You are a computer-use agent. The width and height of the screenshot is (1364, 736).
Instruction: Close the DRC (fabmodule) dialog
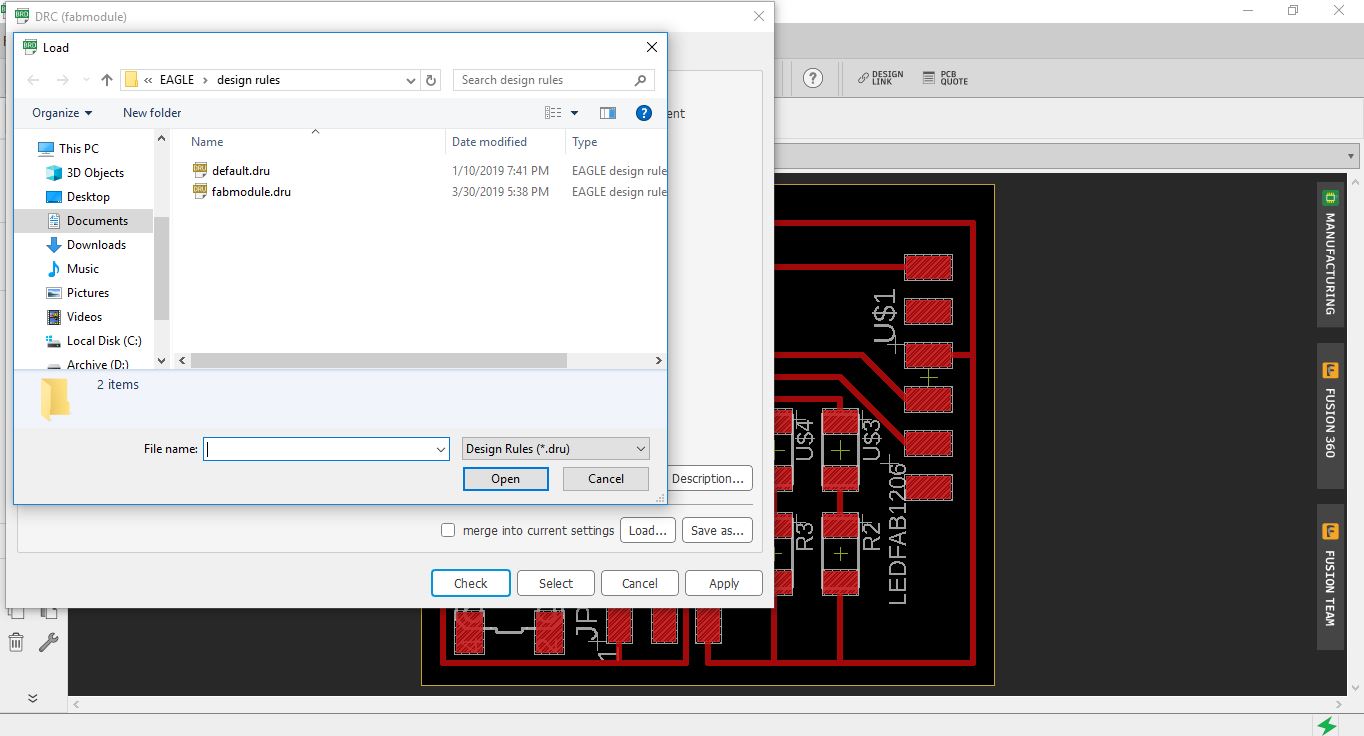[760, 16]
